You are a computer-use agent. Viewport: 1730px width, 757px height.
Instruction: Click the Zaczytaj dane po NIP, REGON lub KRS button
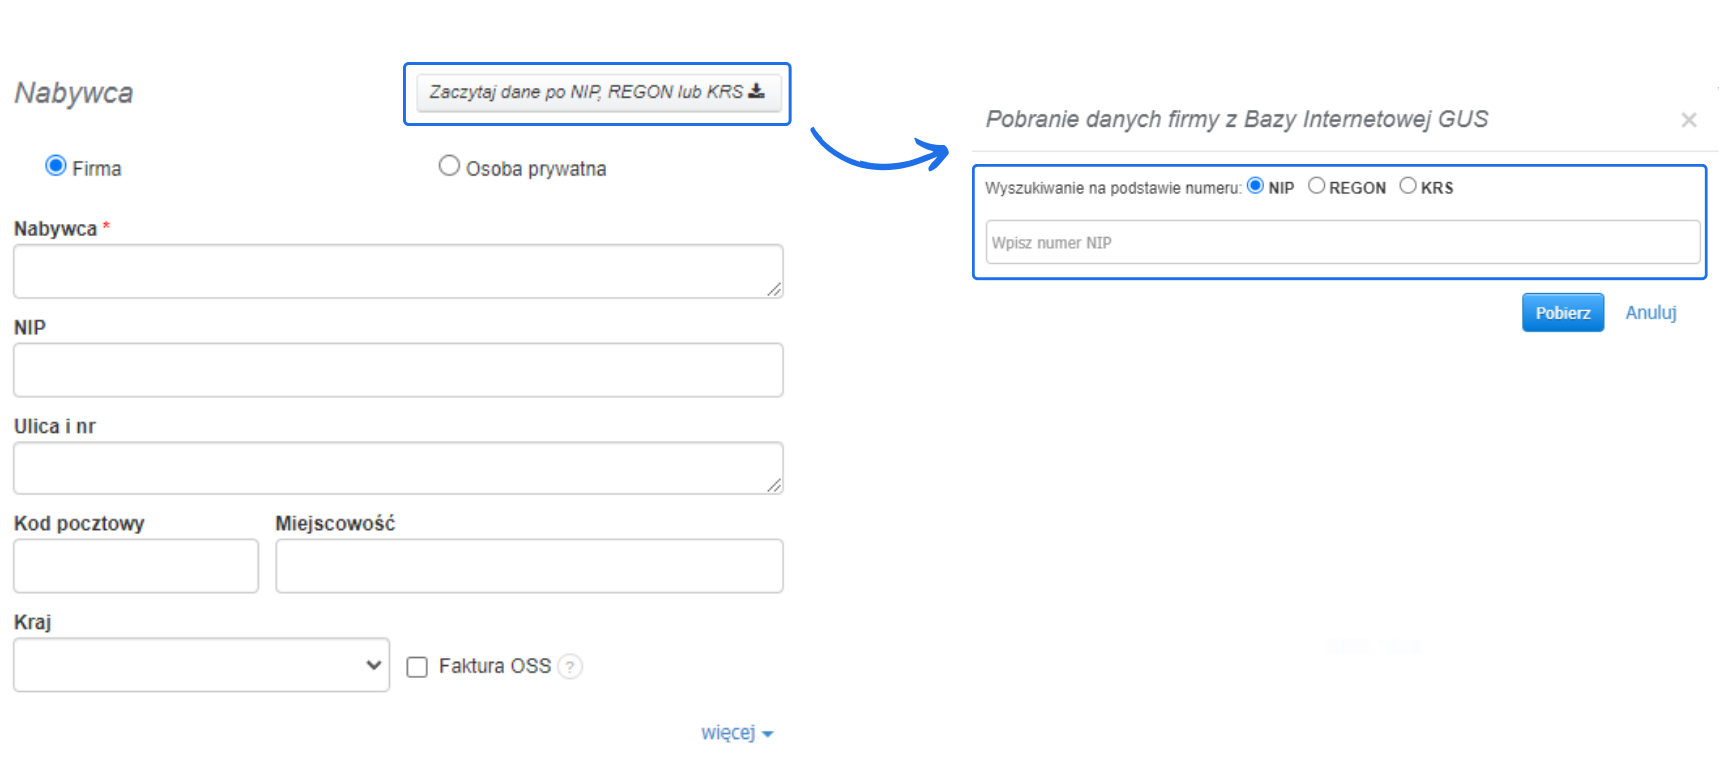click(x=597, y=92)
